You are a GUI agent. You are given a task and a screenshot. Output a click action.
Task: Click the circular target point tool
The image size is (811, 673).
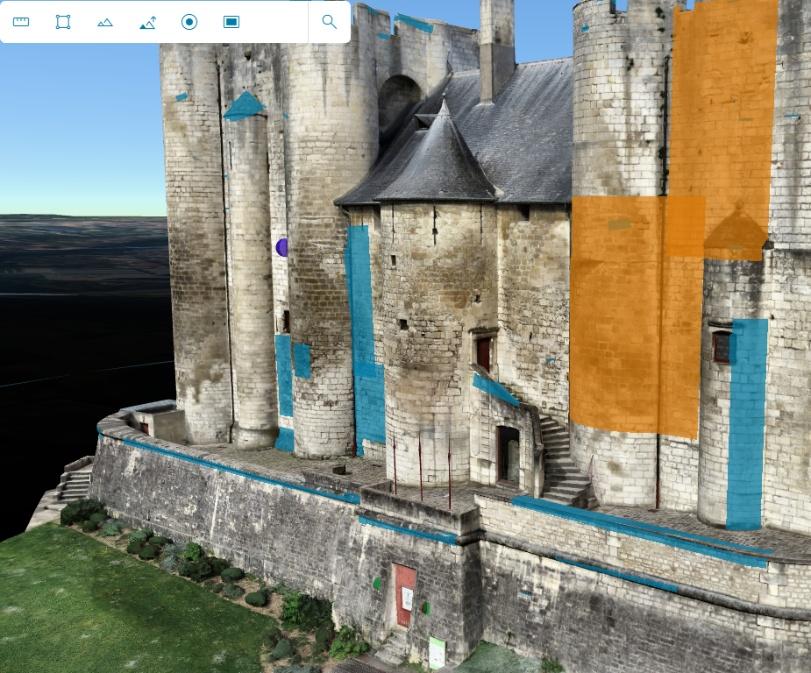pos(189,22)
